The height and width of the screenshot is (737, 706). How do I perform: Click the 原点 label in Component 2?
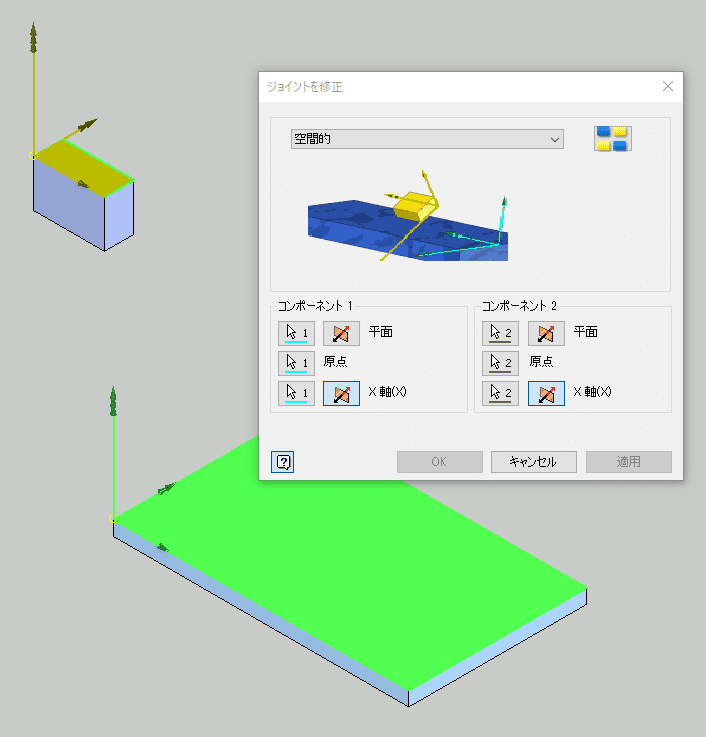click(x=541, y=361)
